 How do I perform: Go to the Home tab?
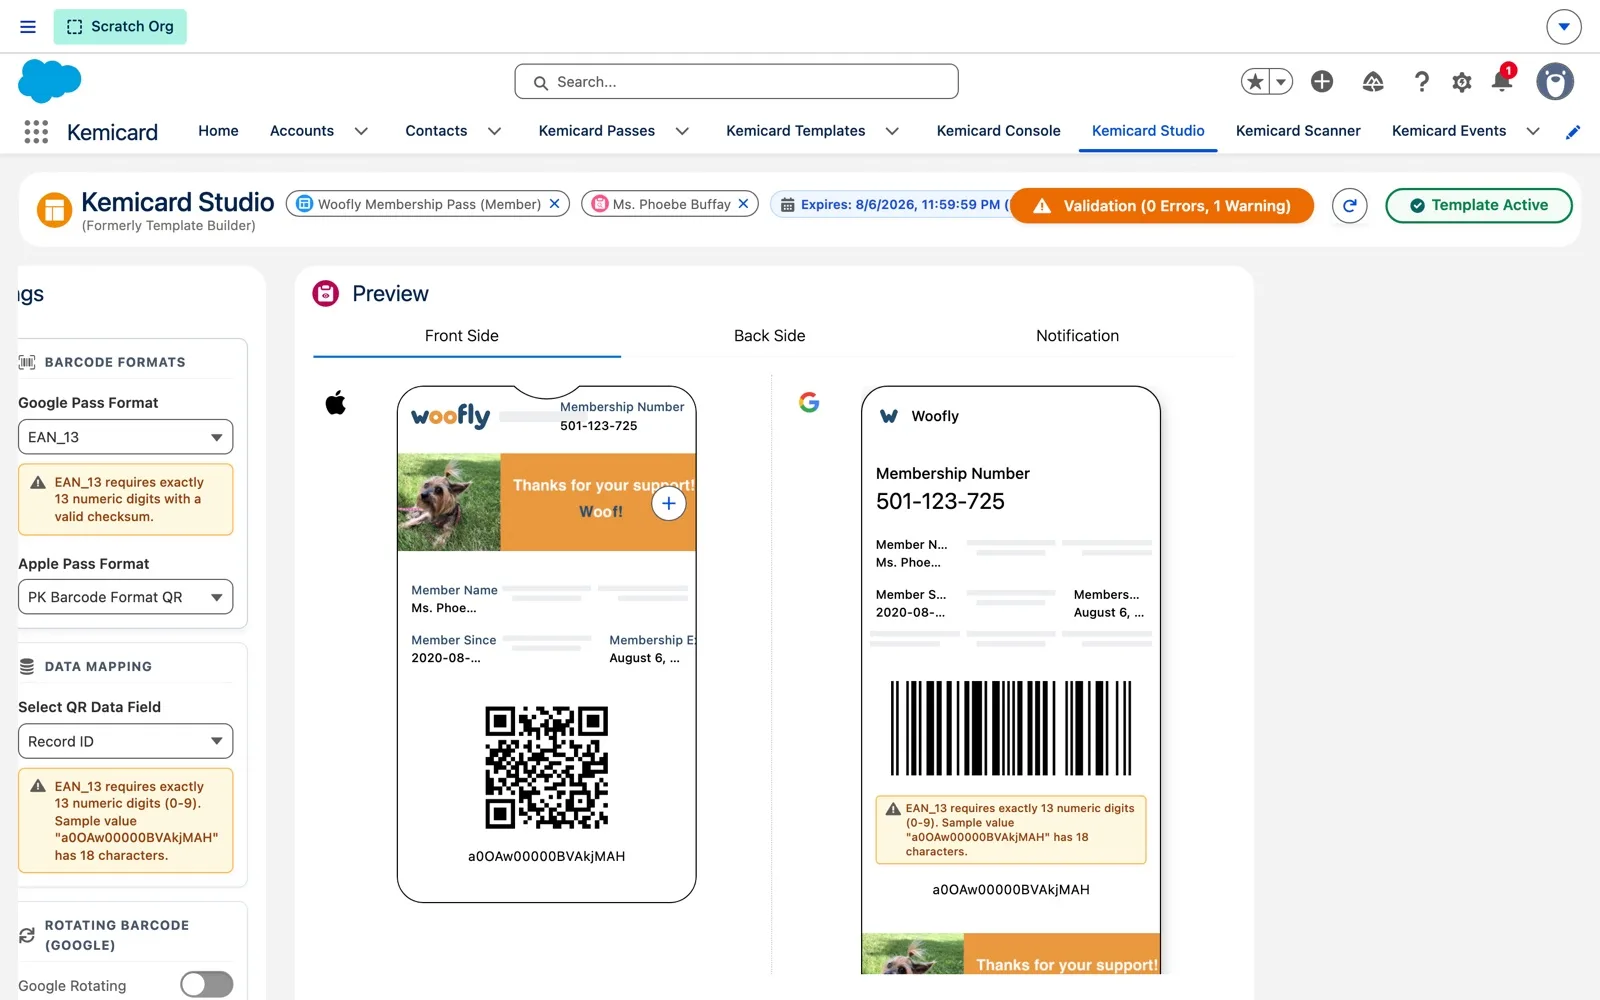point(218,131)
